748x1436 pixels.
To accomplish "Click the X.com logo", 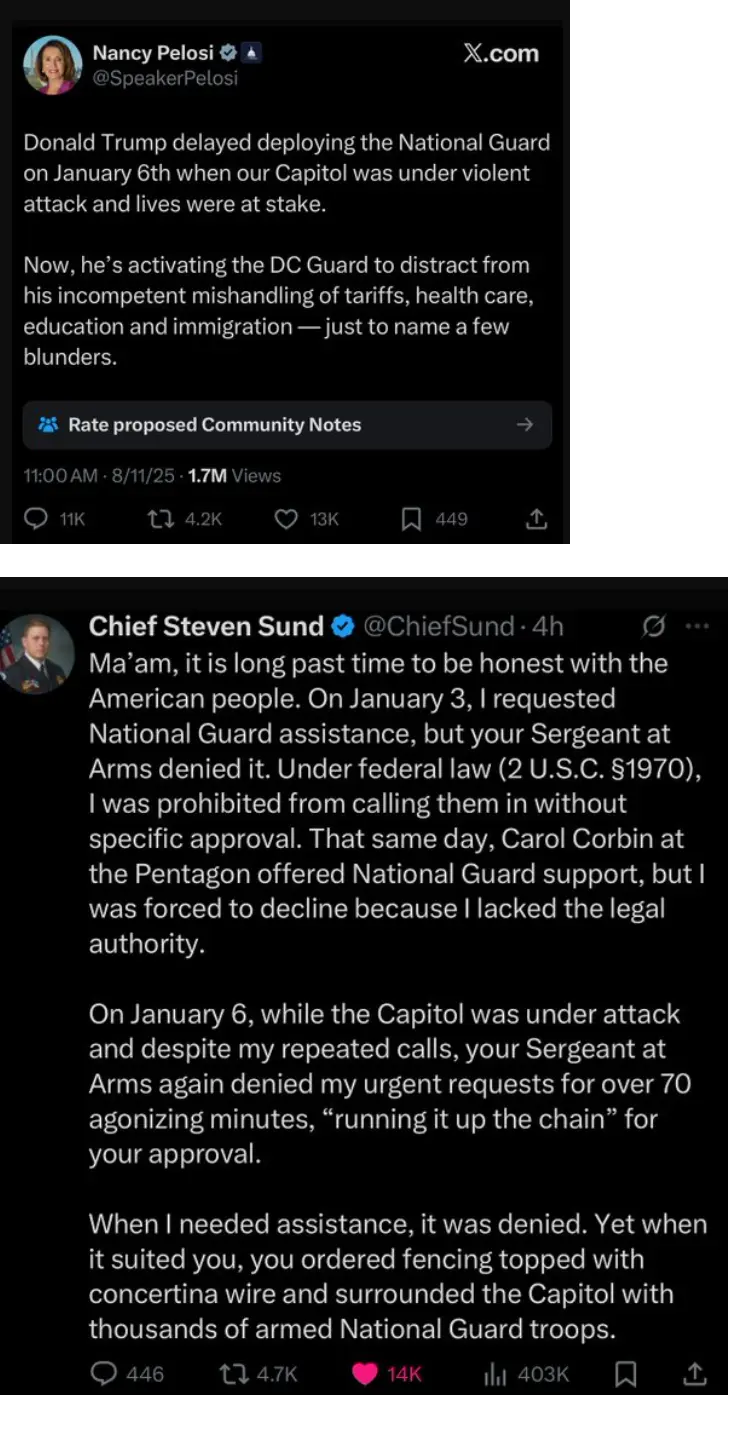I will pos(501,54).
